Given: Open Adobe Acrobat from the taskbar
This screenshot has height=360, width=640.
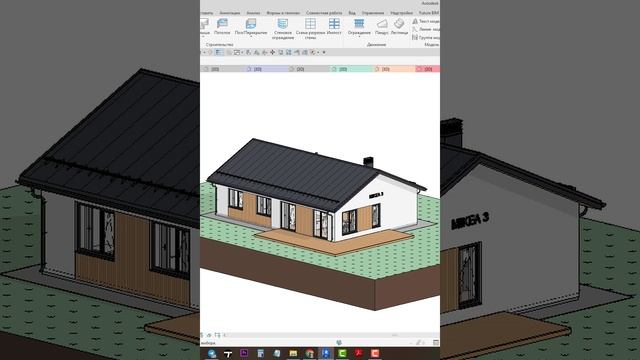Looking at the screenshot, I should click(x=358, y=353).
